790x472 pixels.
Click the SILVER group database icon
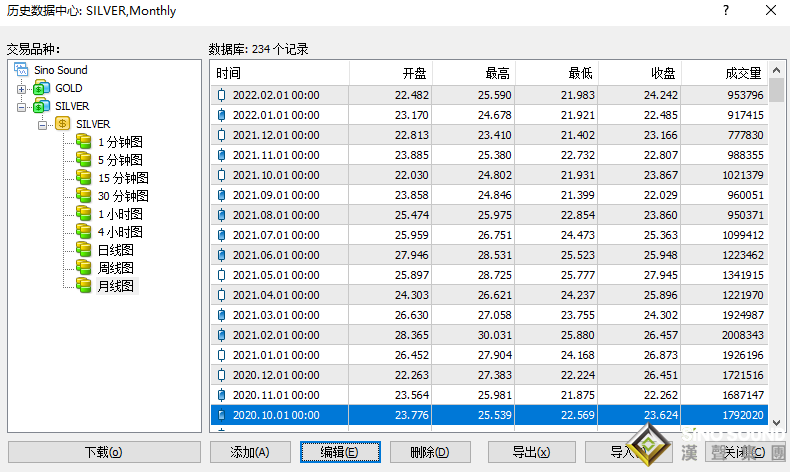click(x=42, y=106)
